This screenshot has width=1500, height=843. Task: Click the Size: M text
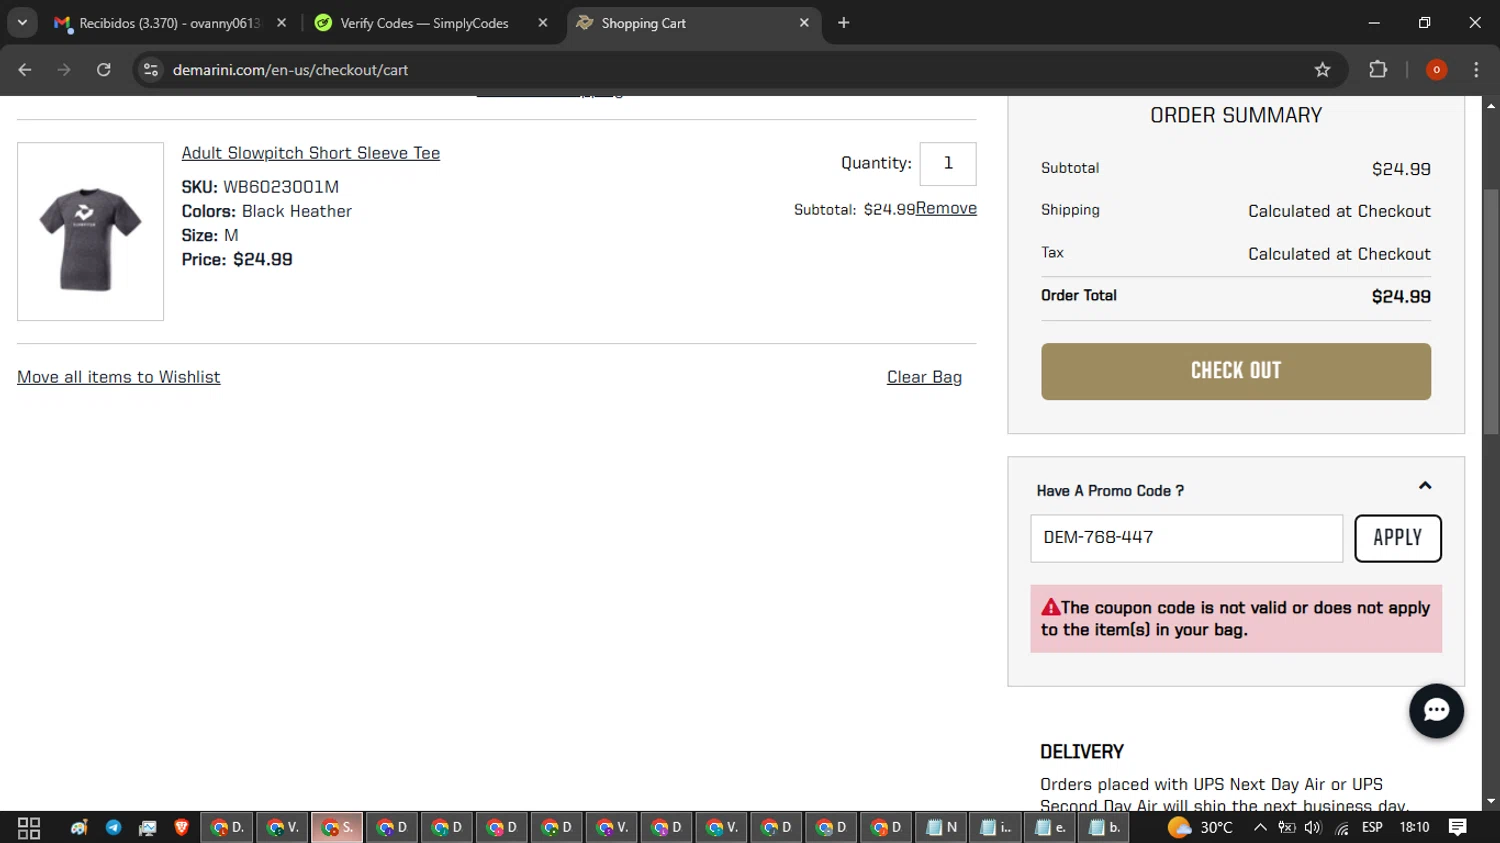point(210,236)
